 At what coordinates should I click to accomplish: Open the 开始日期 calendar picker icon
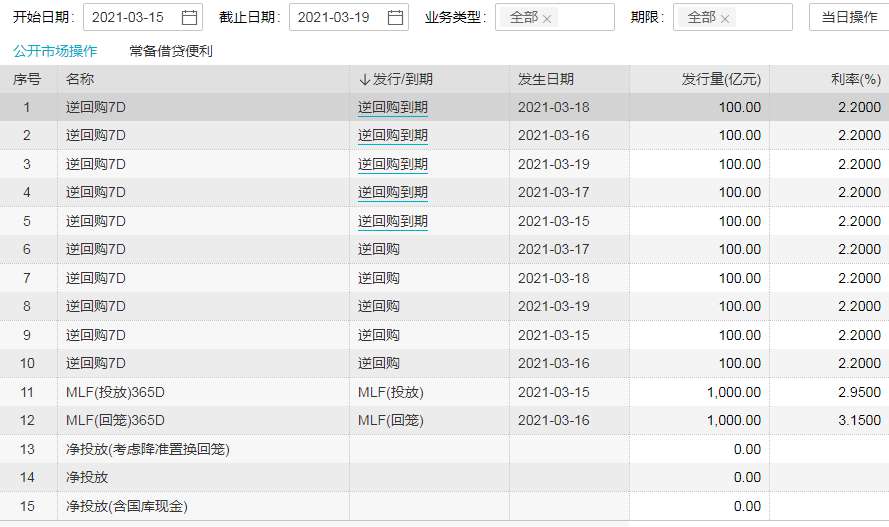click(189, 18)
